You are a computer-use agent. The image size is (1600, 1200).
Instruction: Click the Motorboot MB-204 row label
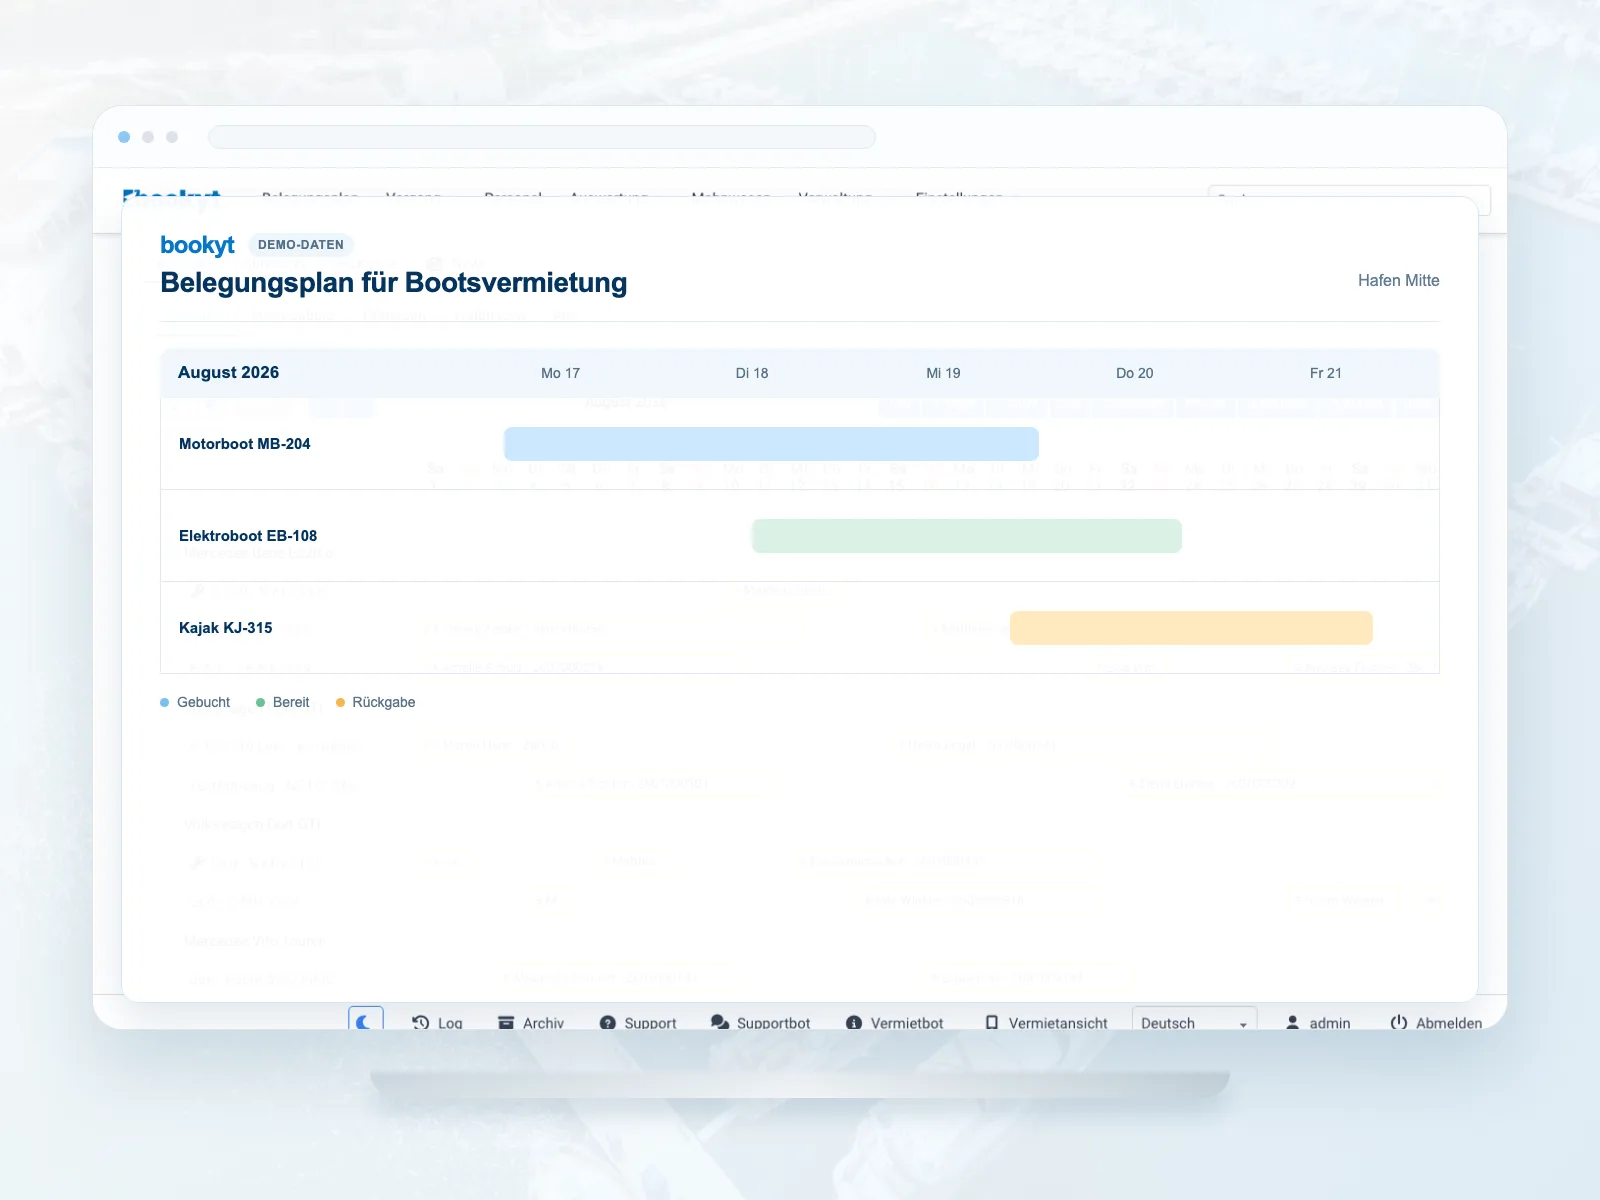tap(245, 444)
